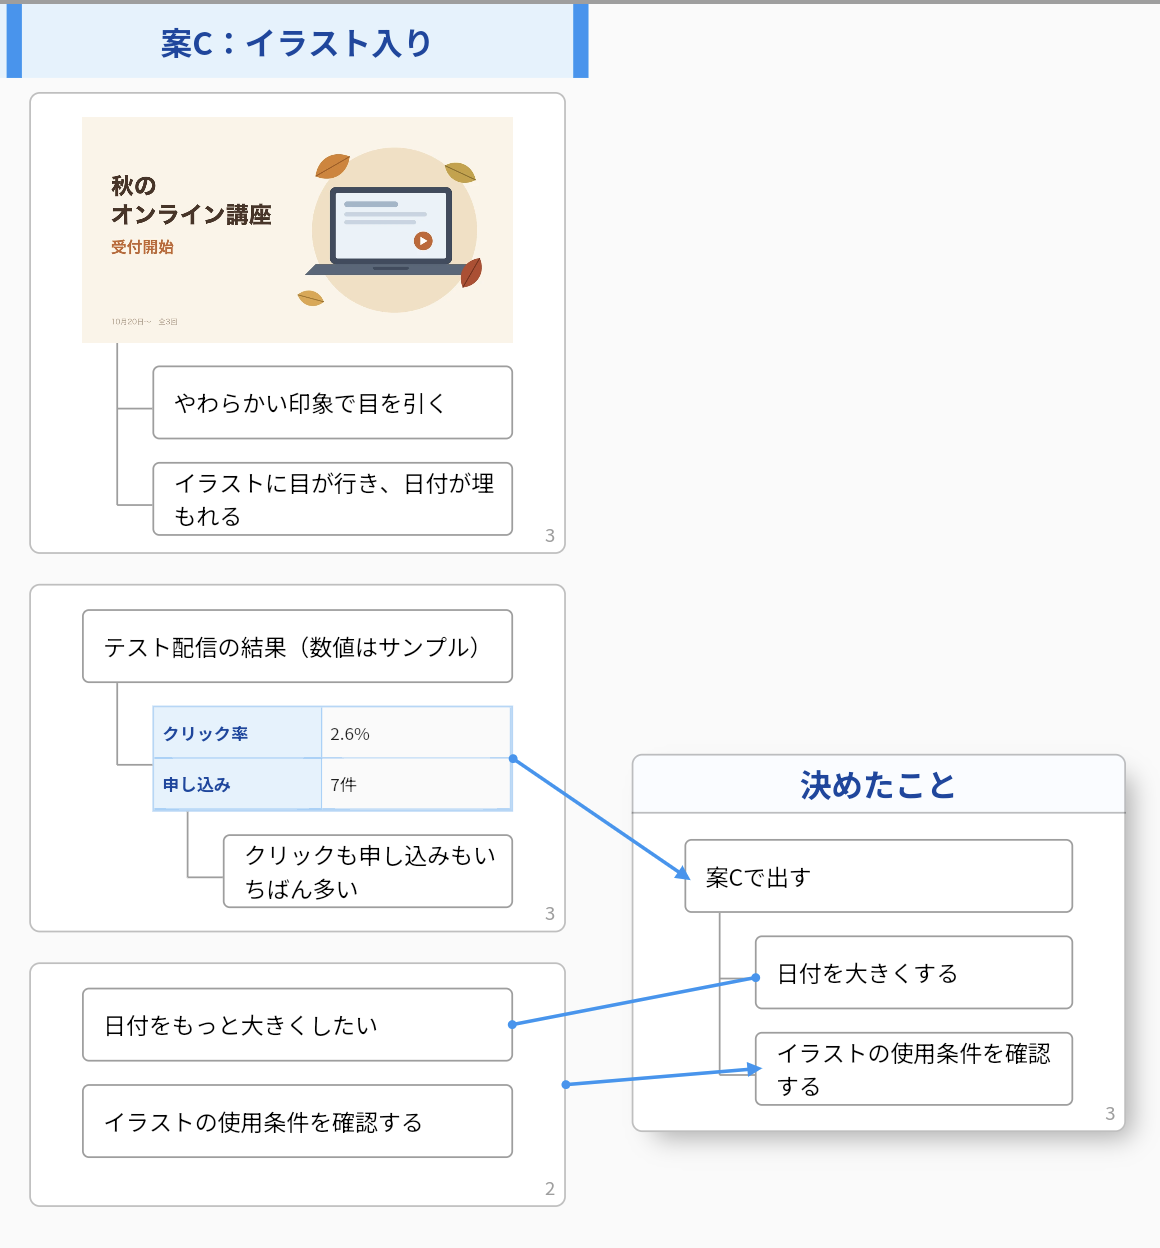The width and height of the screenshot is (1160, 1248).
Task: Select the node テスト配信の結果（数値はサンプル）
Action: click(x=297, y=647)
